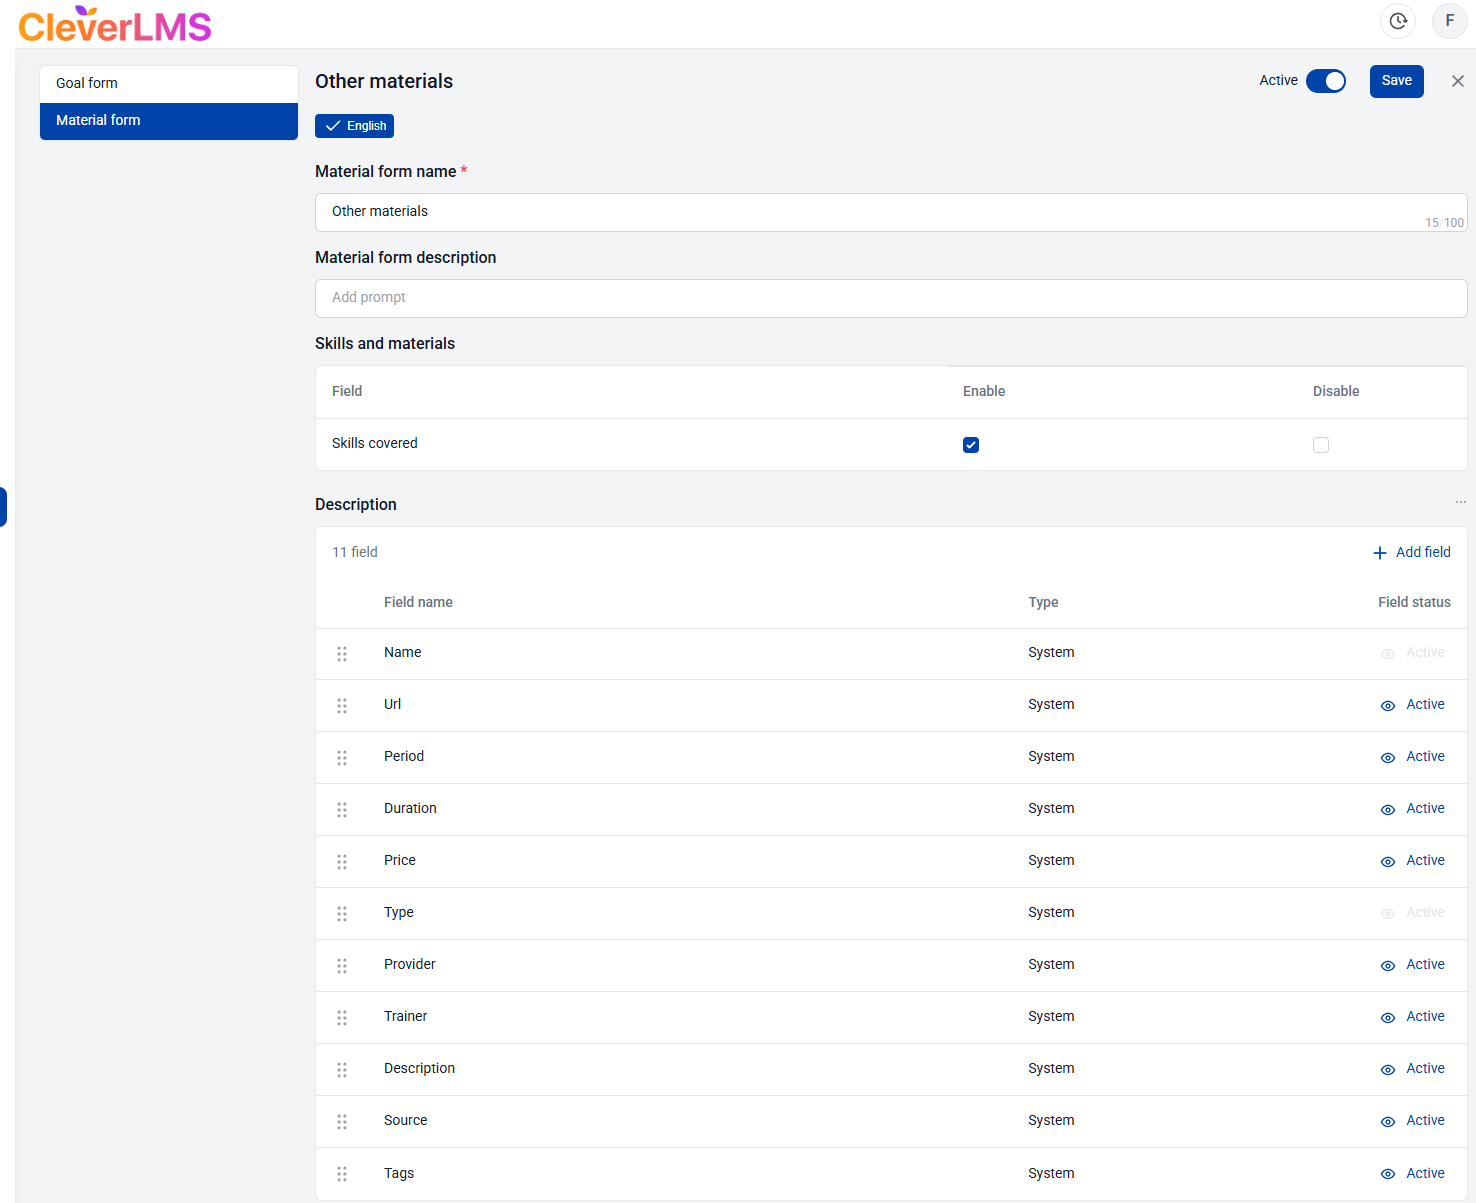Image resolution: width=1476 pixels, height=1203 pixels.
Task: Check Skills covered Disable checkbox
Action: 1321,445
